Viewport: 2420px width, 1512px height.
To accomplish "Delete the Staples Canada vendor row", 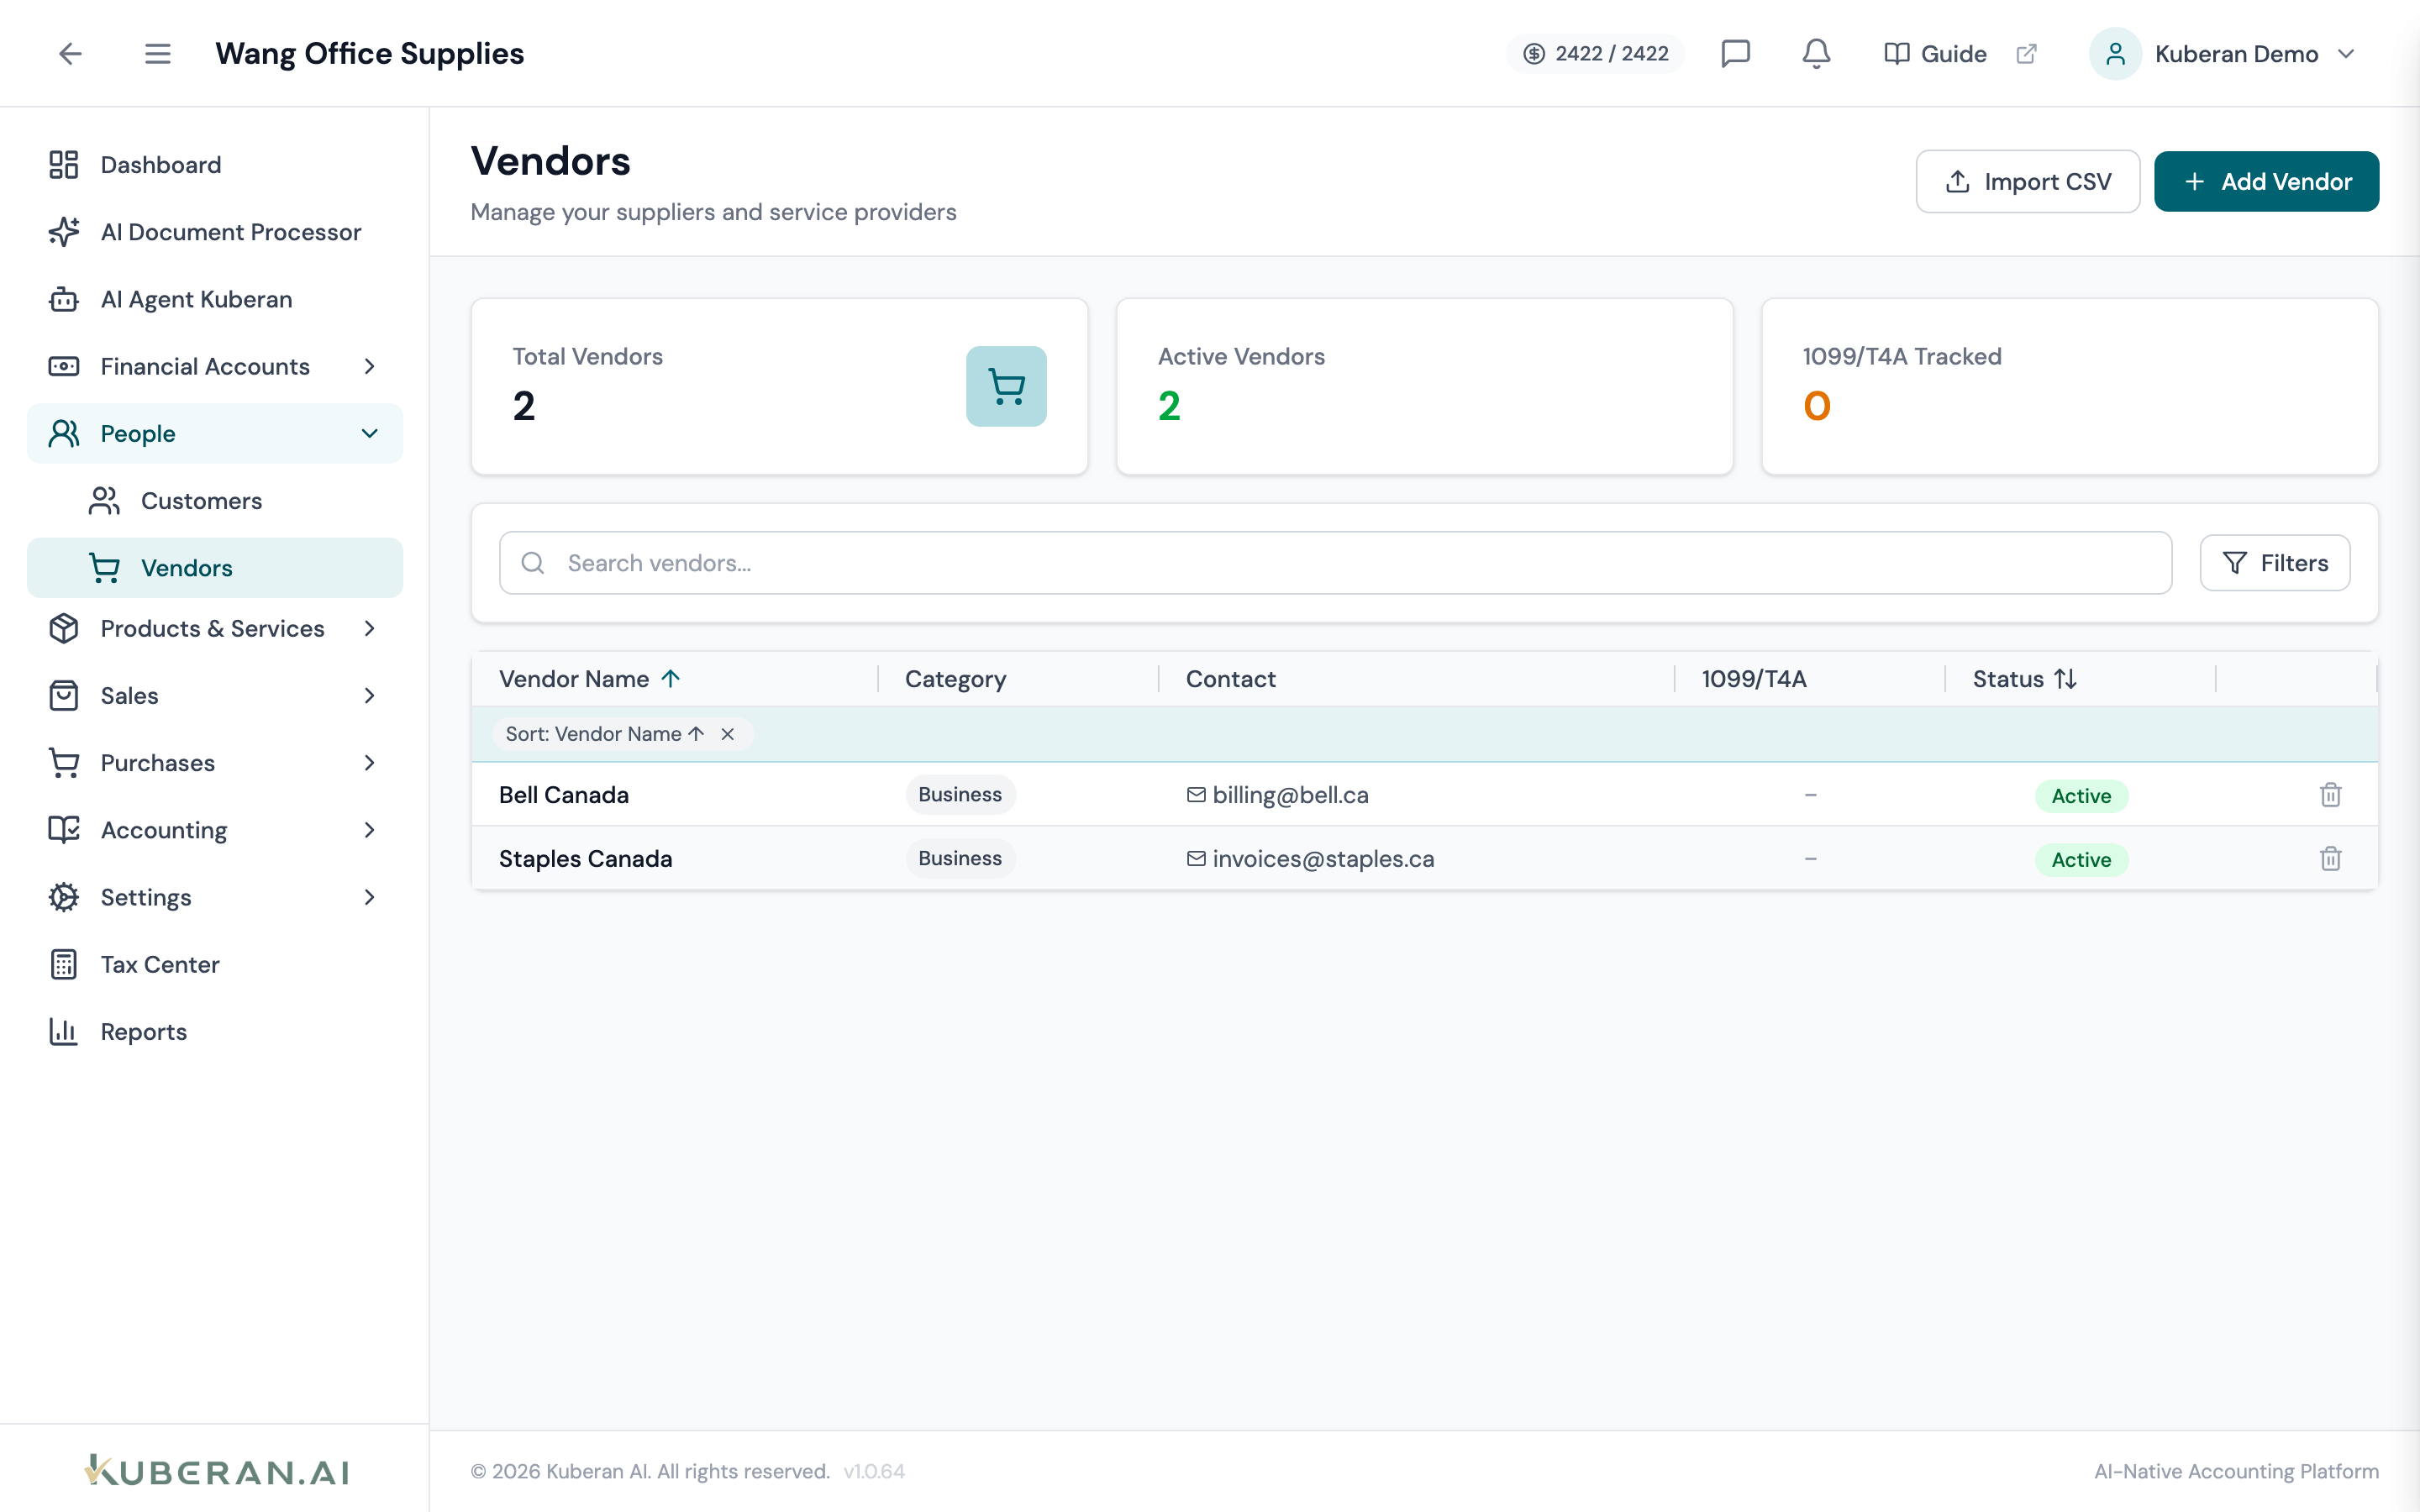I will coord(2330,859).
